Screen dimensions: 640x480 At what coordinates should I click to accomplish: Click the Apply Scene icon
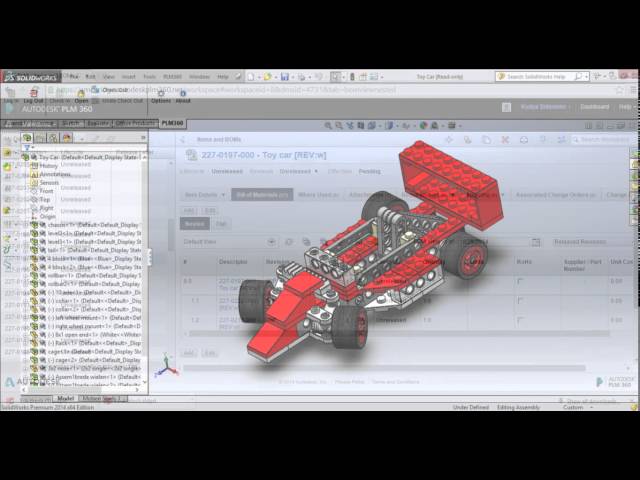435,125
